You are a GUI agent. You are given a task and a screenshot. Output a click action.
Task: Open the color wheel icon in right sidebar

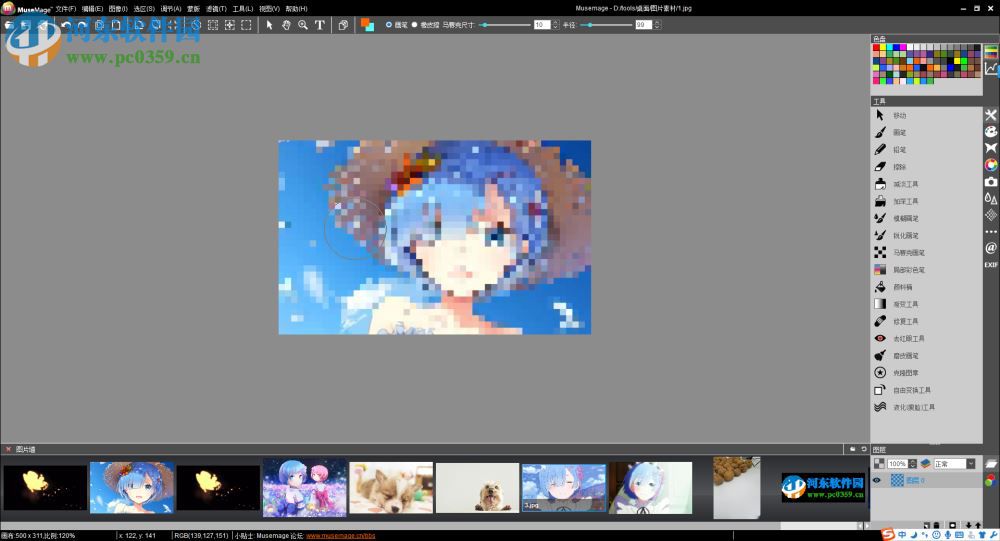pos(990,165)
